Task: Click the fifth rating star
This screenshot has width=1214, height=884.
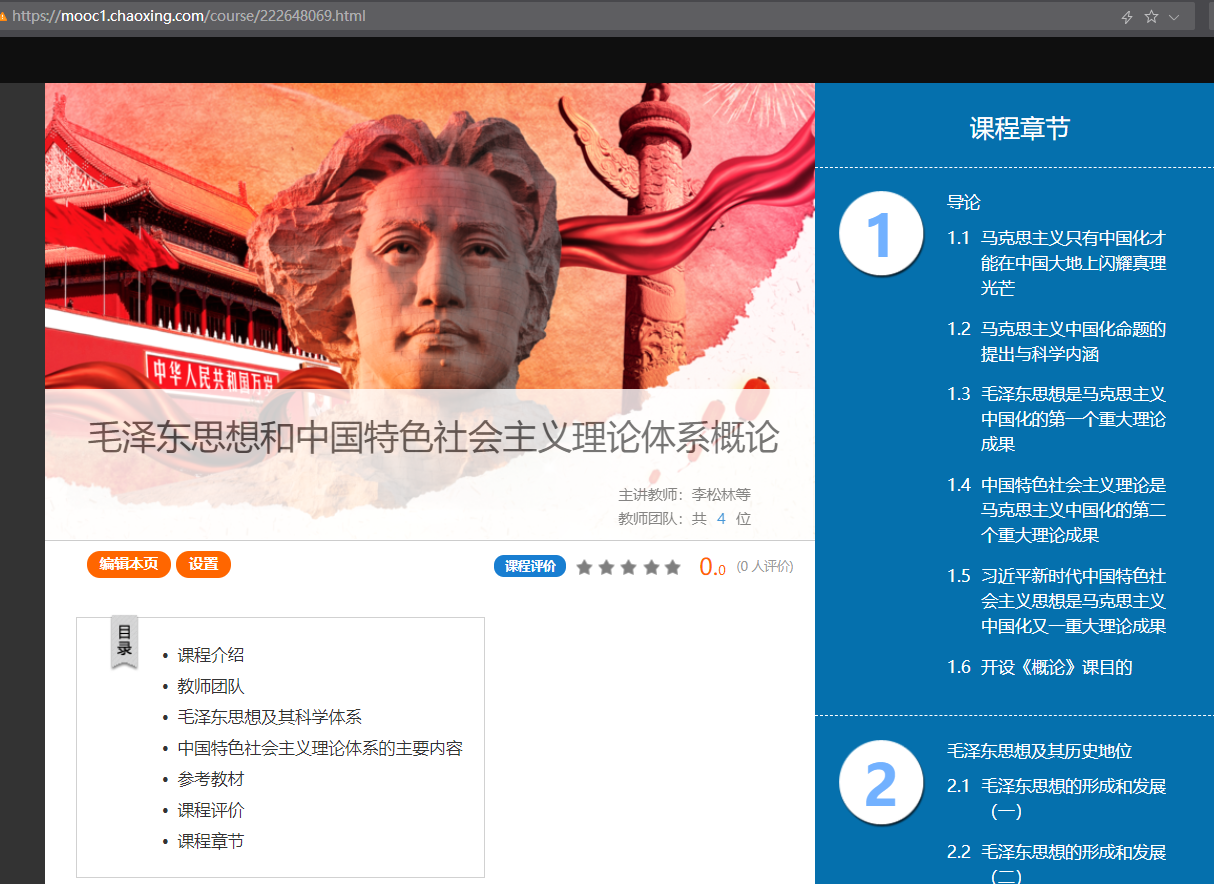Action: click(672, 568)
